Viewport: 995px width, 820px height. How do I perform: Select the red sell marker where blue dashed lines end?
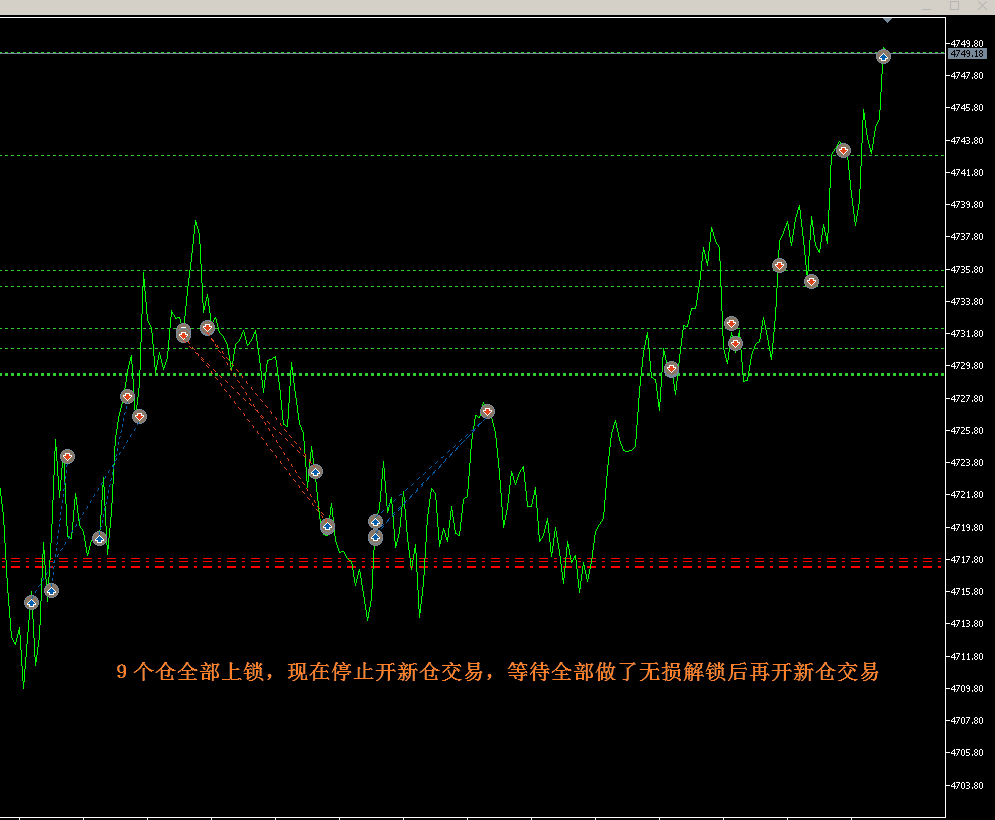(487, 411)
